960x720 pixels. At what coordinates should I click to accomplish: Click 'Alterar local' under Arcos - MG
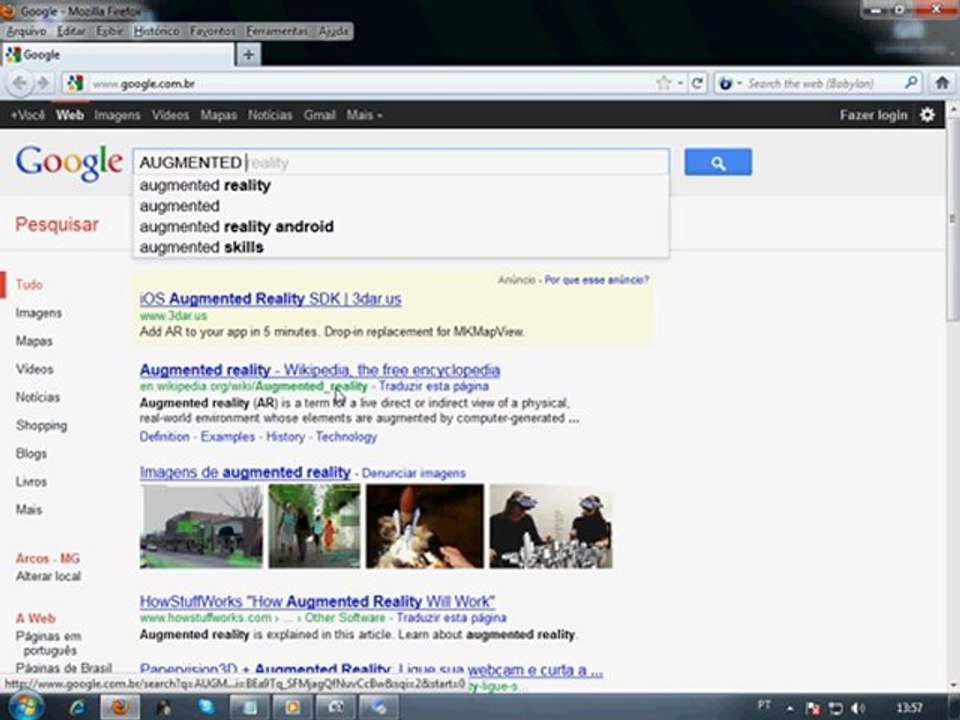48,576
